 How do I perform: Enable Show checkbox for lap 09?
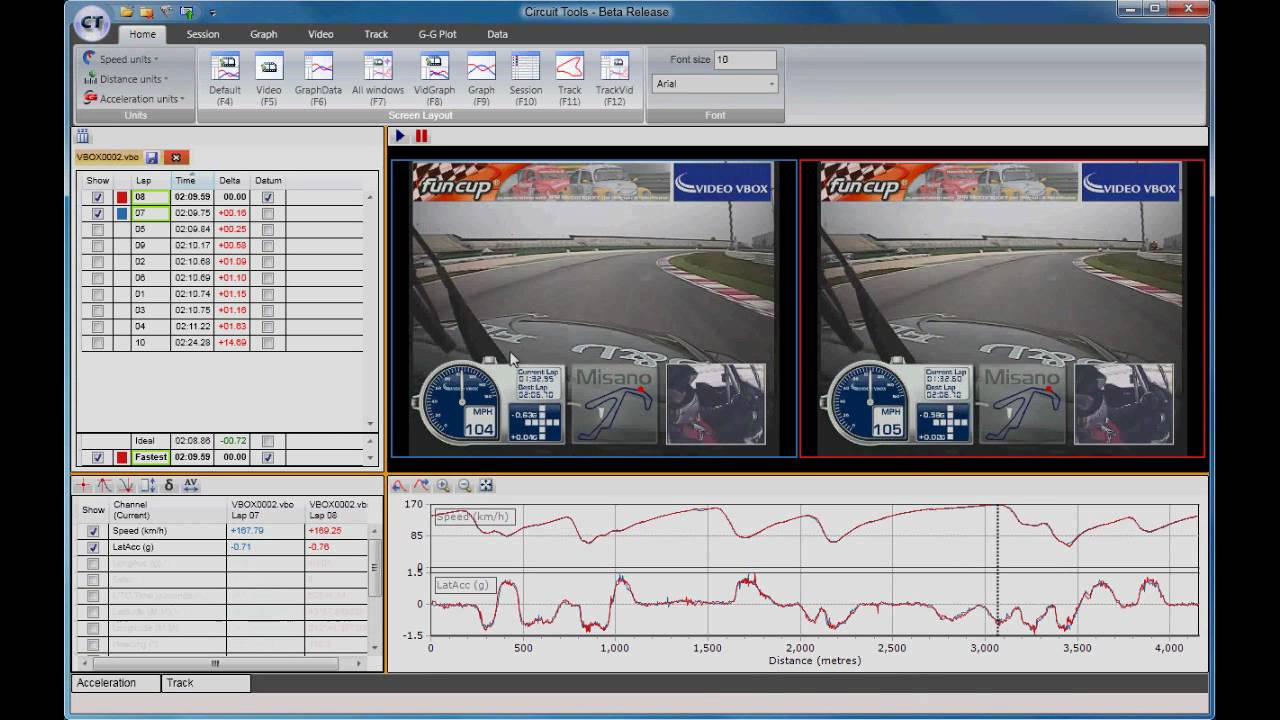coord(97,245)
